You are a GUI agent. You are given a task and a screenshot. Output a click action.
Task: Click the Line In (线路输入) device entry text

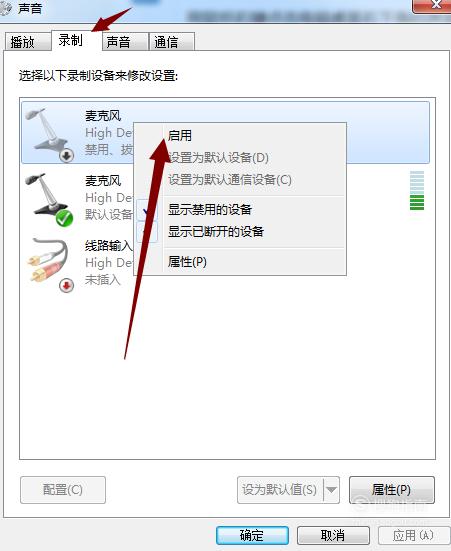(x=108, y=246)
